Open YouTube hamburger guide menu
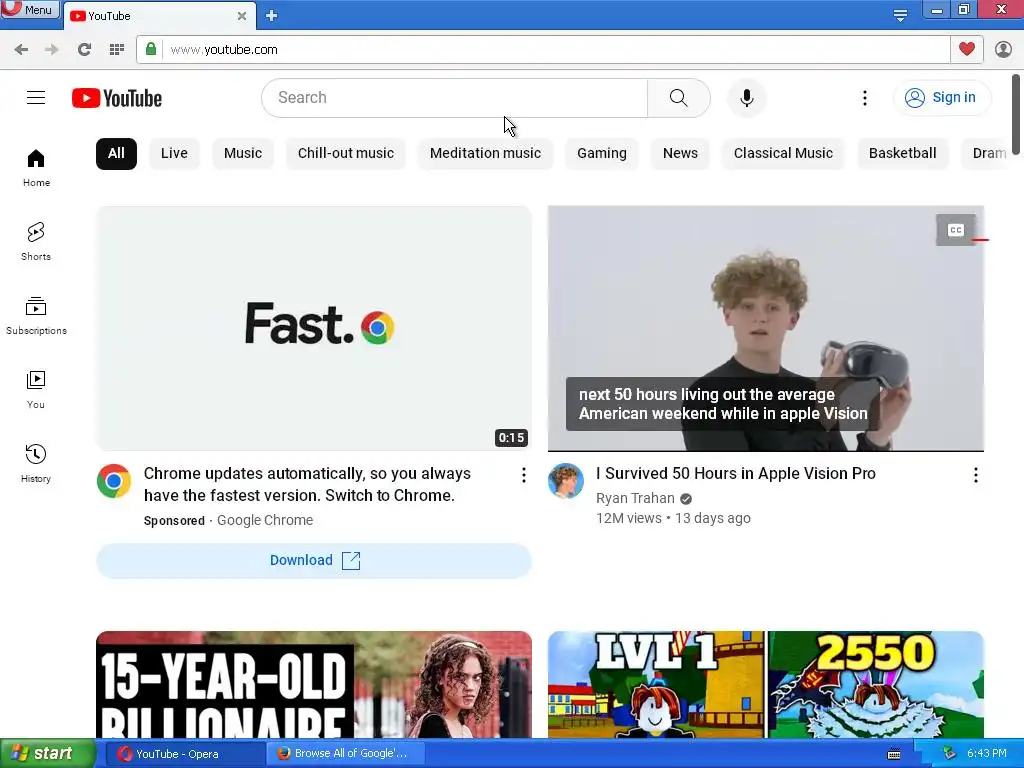 (36, 98)
